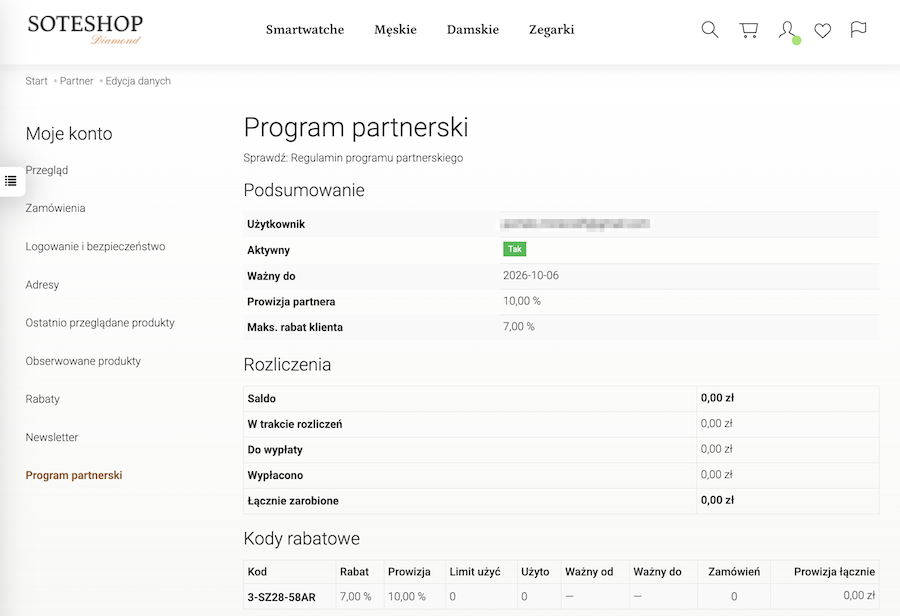Viewport: 900px width, 616px height.
Task: Click the Wypłacono amount
Action: click(x=716, y=475)
